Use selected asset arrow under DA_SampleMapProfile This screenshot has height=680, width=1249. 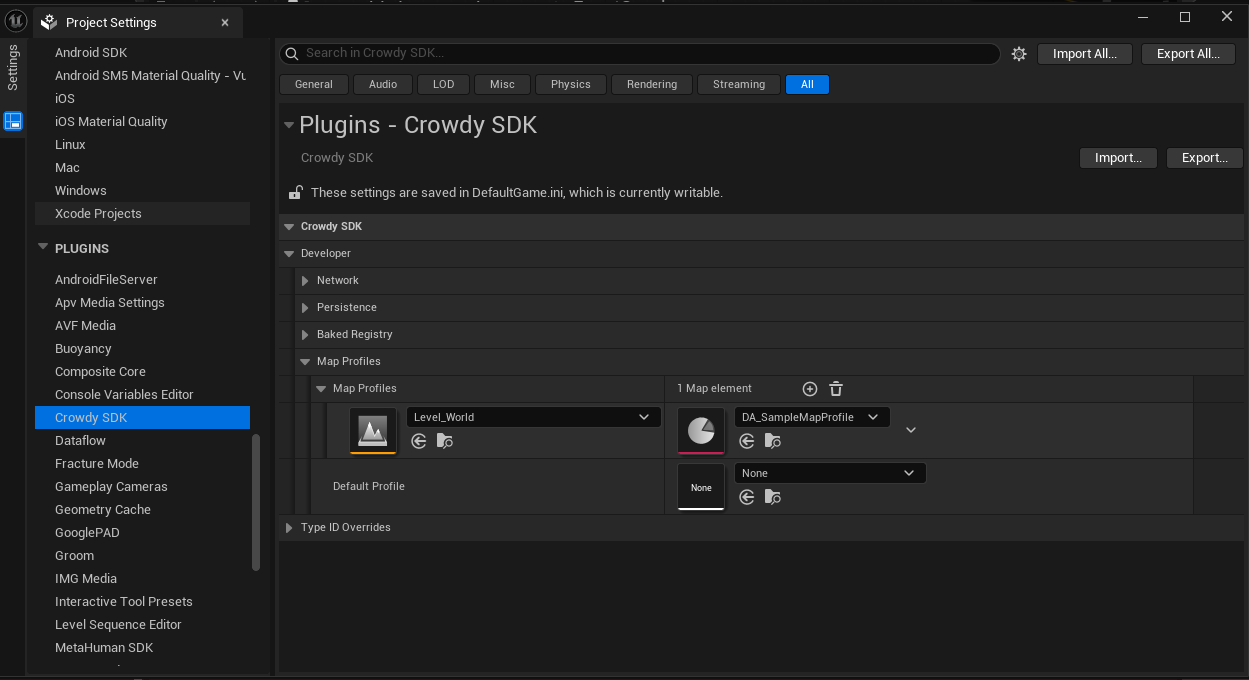click(746, 441)
